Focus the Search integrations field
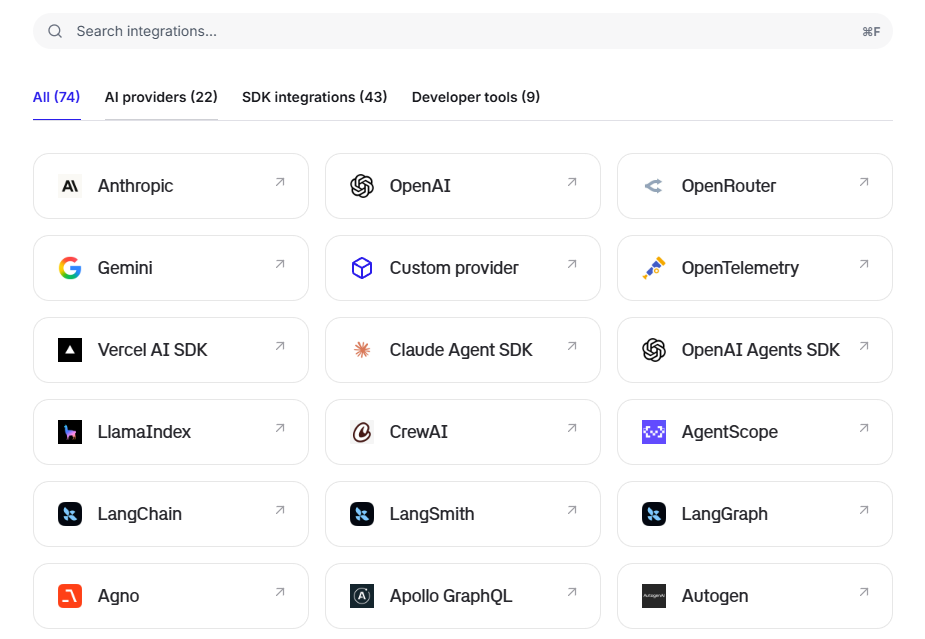The image size is (925, 639). coord(462,31)
